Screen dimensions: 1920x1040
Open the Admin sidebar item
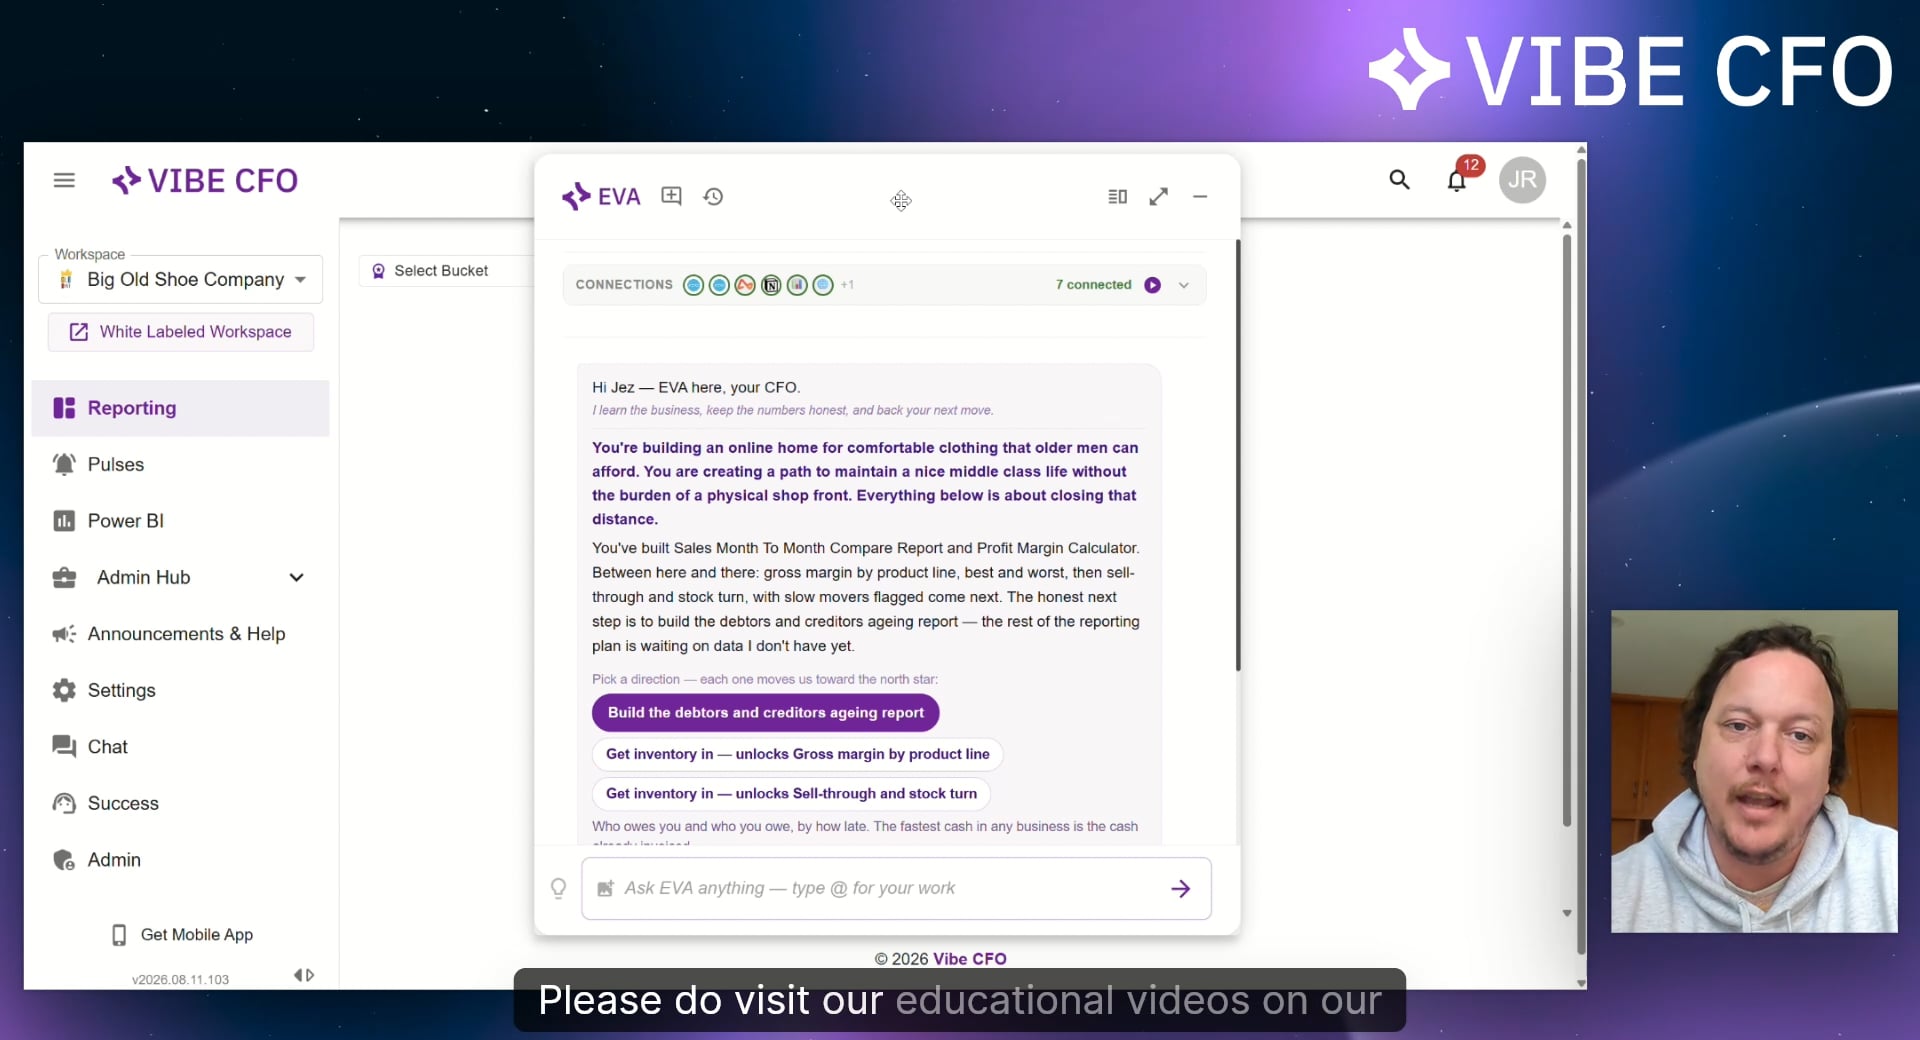(180, 860)
